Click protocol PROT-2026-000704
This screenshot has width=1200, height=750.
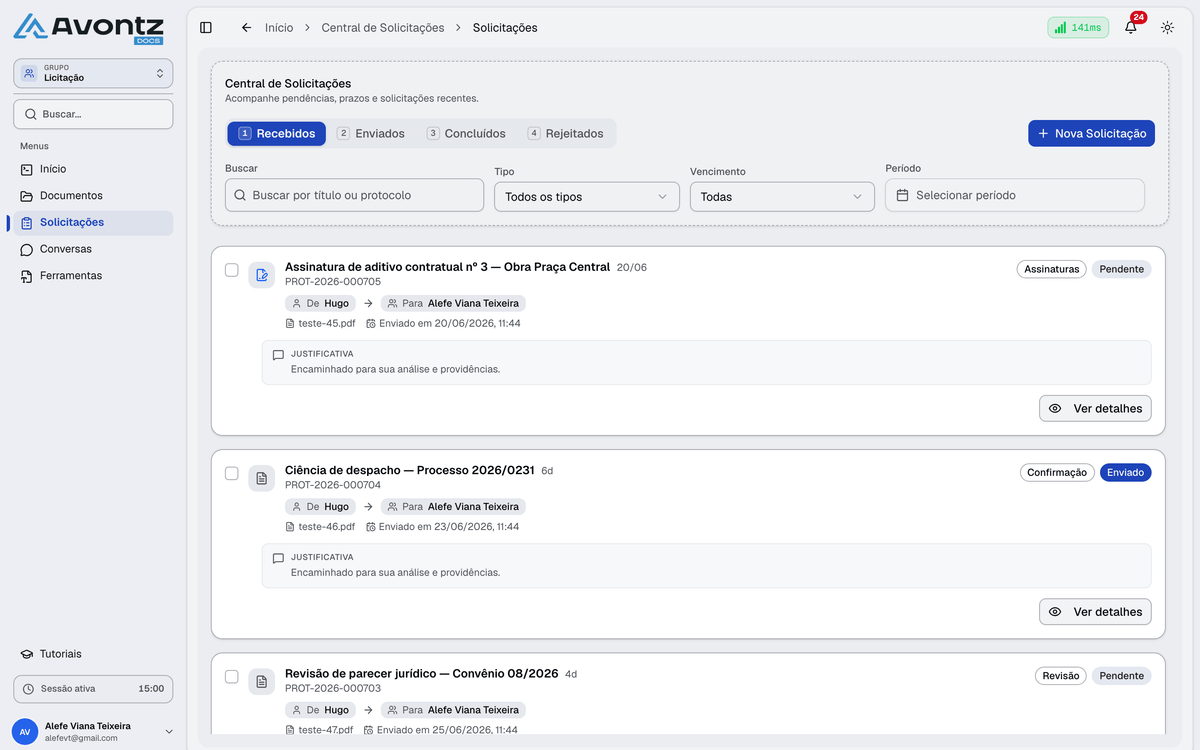pos(333,485)
